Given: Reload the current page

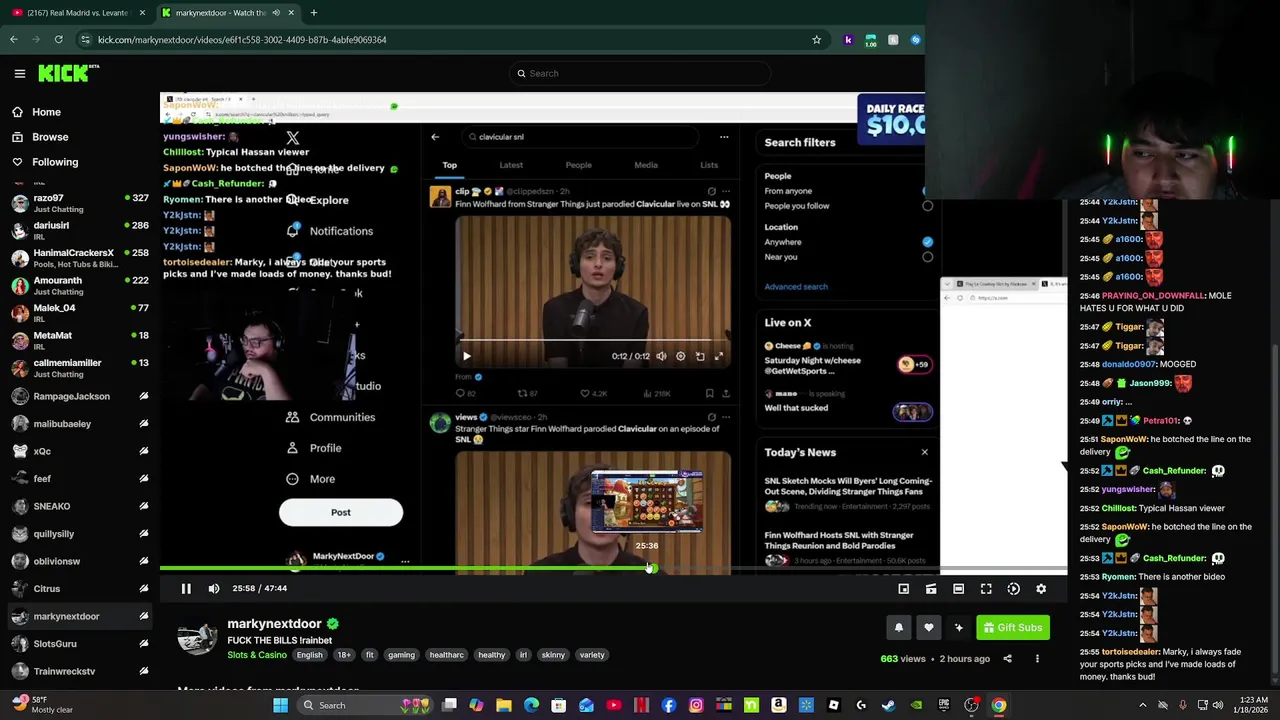Looking at the screenshot, I should tap(59, 40).
